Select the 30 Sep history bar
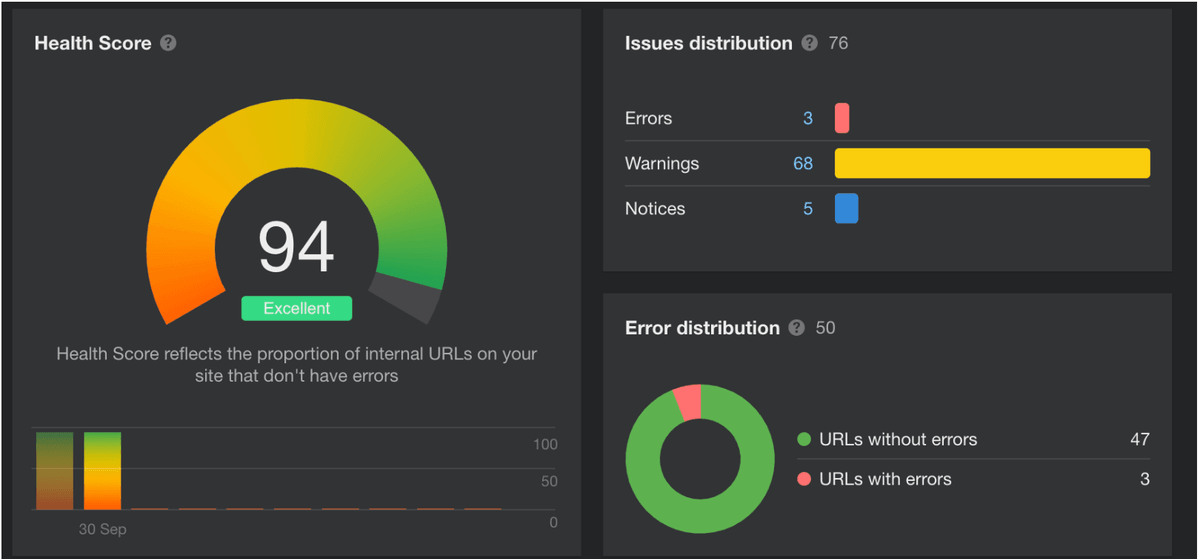 tap(102, 471)
